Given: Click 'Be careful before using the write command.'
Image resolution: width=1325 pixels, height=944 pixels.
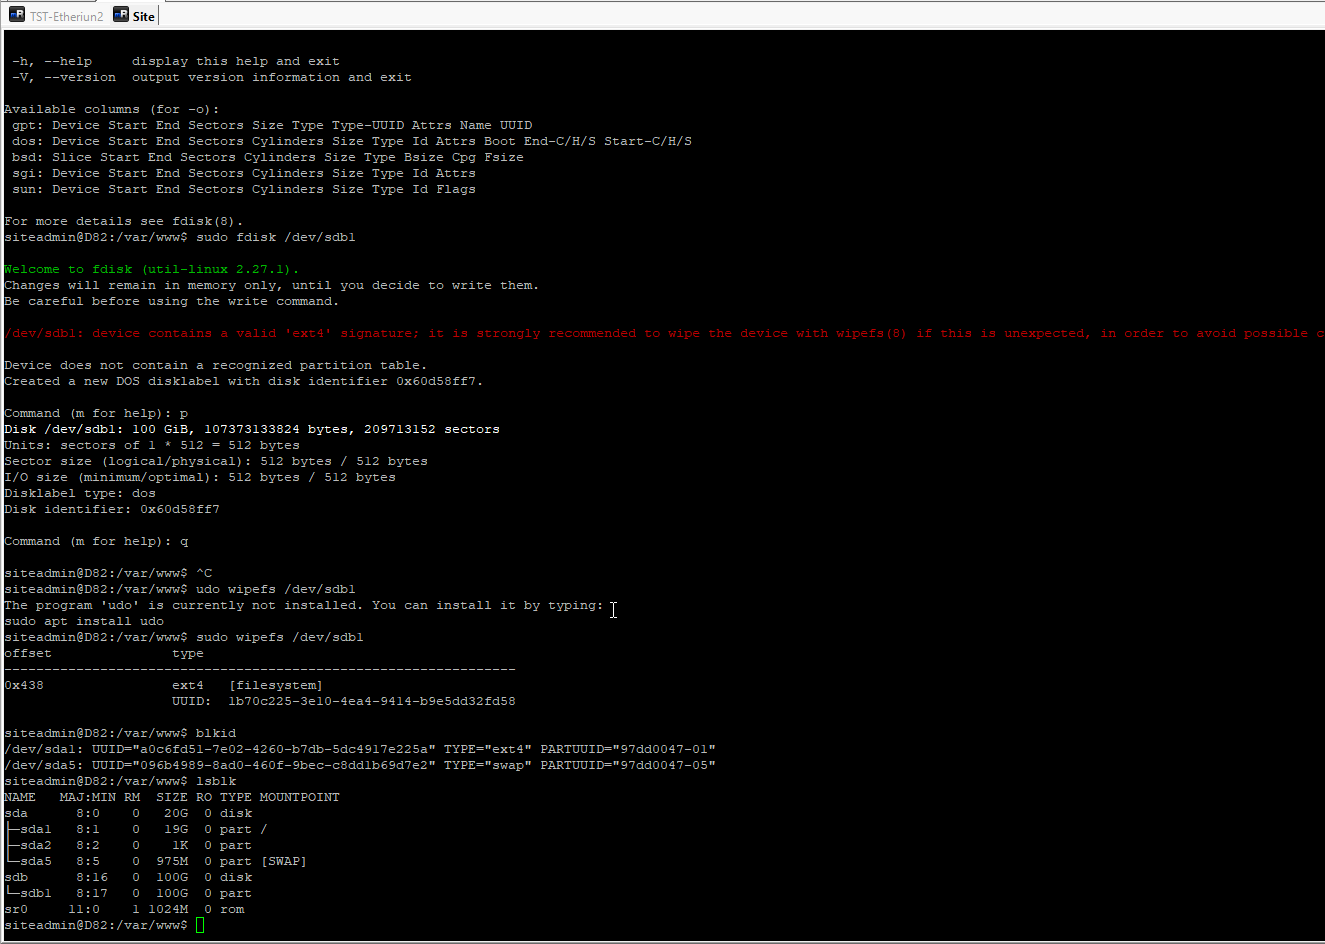Looking at the screenshot, I should (172, 301).
